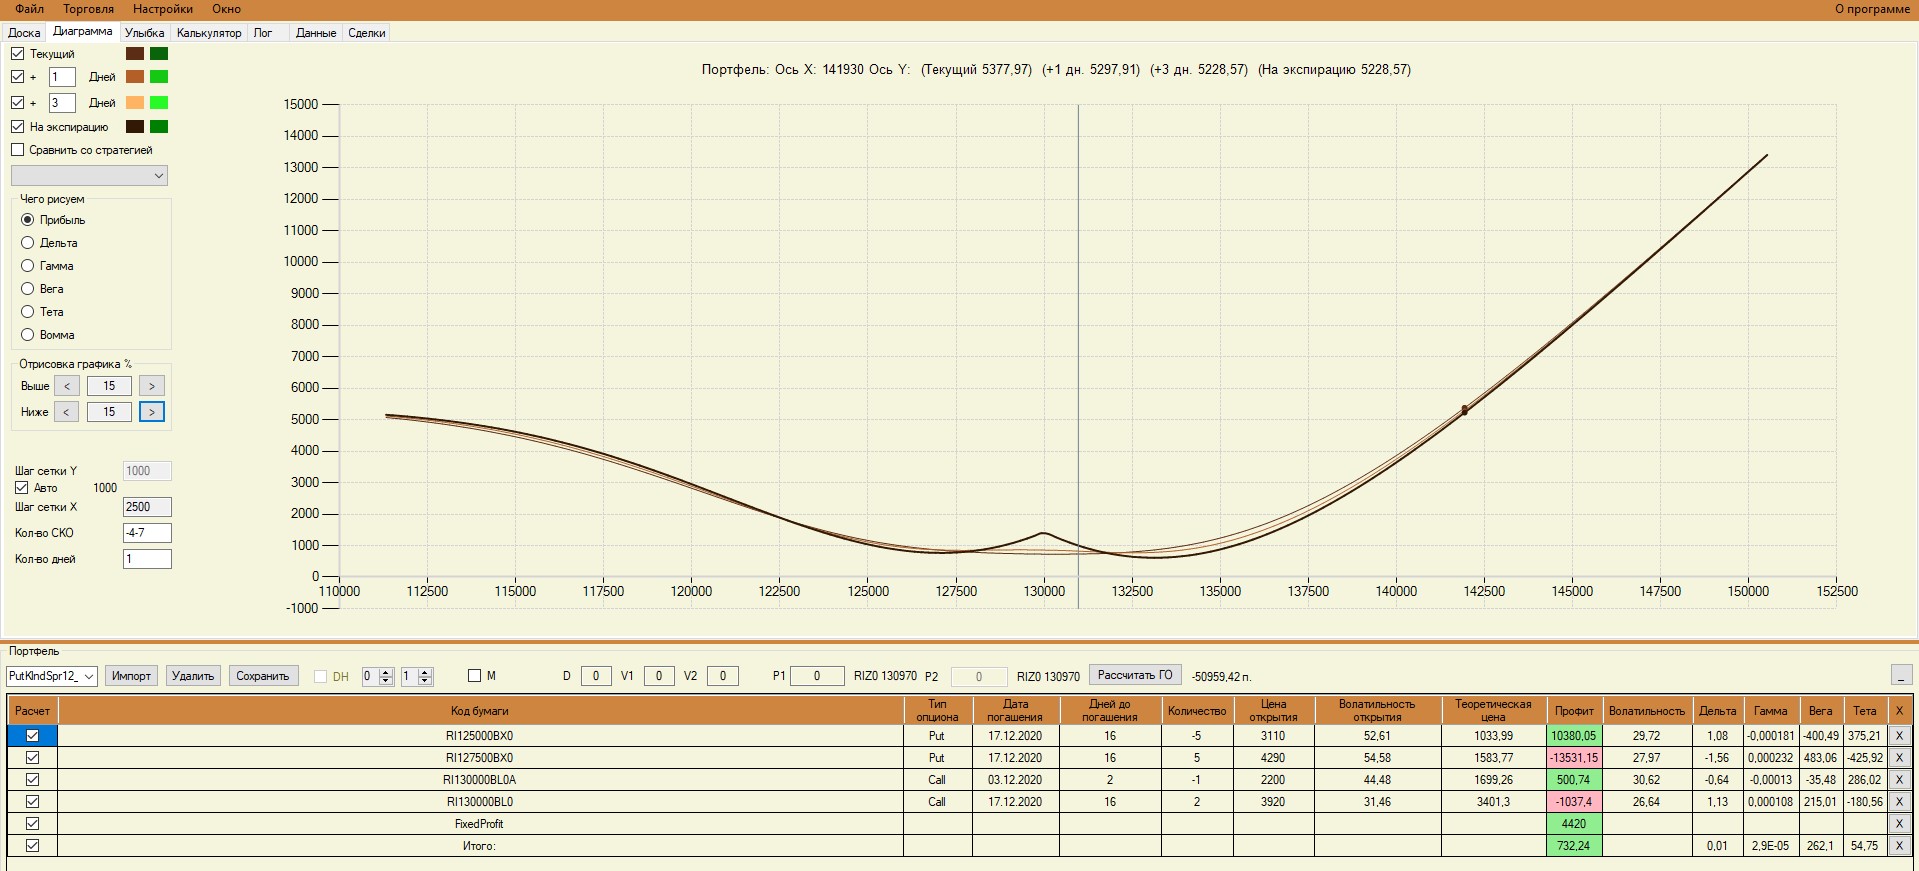Open the Окно menu

pos(226,9)
